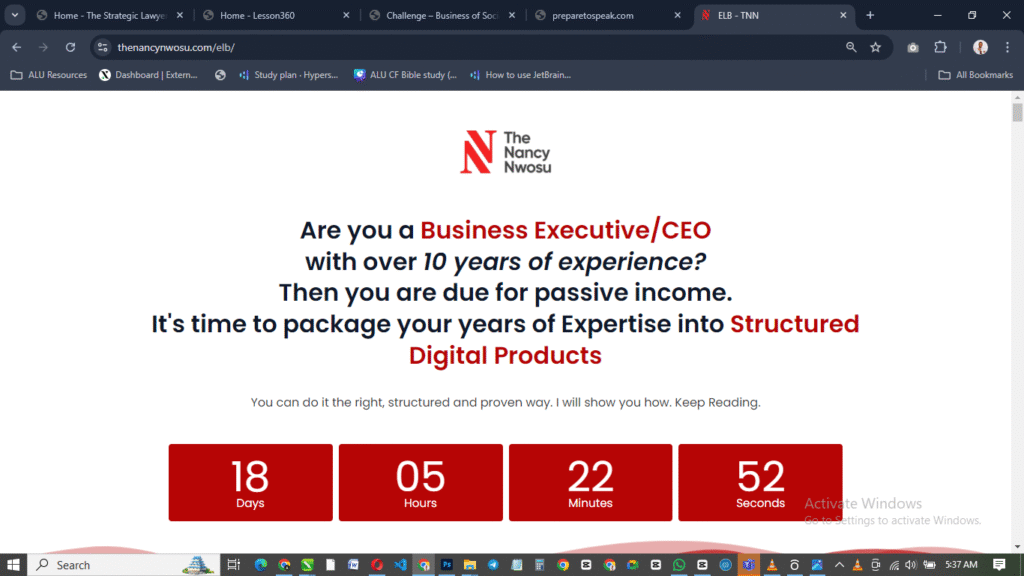This screenshot has width=1024, height=576.
Task: Click The Nancy Nwosu logo
Action: 505,152
